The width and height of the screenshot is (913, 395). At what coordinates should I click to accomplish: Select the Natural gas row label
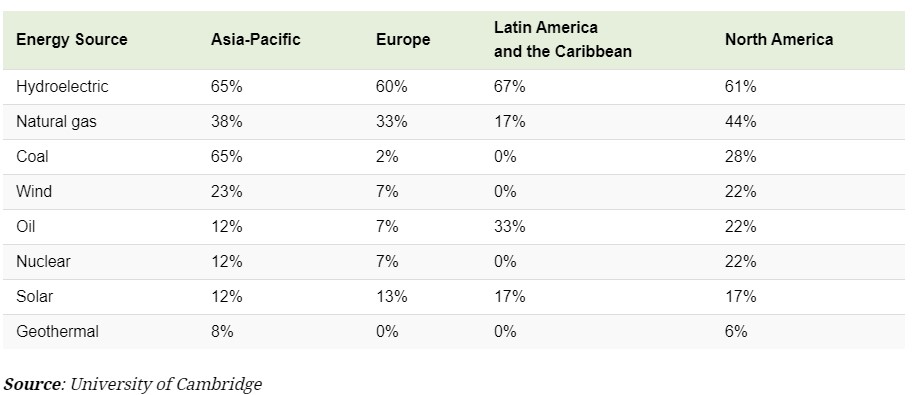(56, 122)
